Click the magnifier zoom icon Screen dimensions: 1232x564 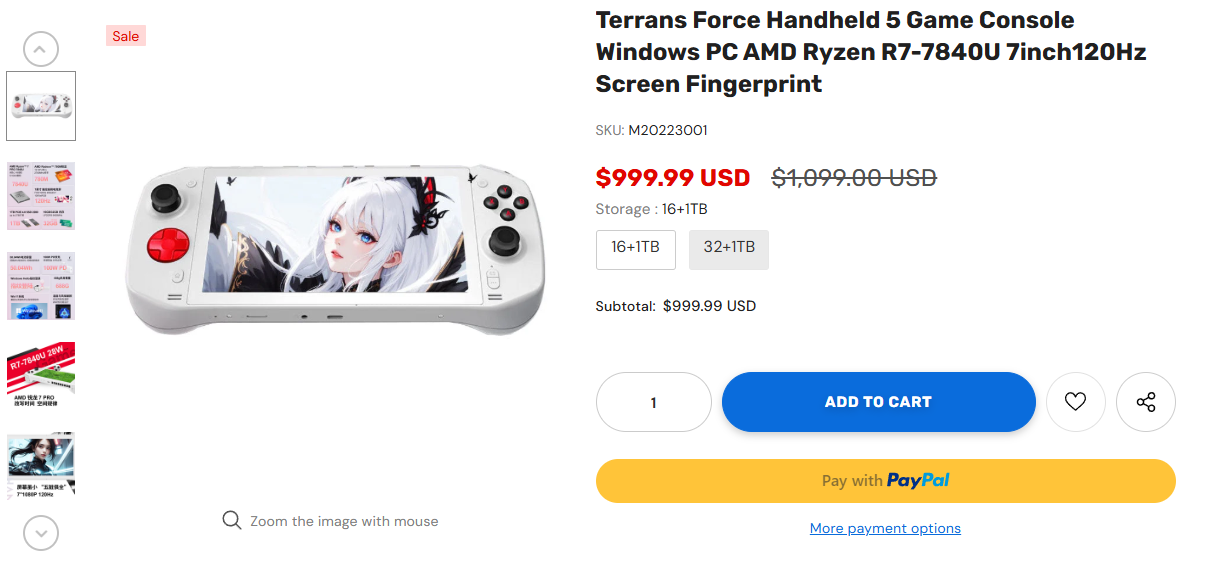pyautogui.click(x=232, y=521)
